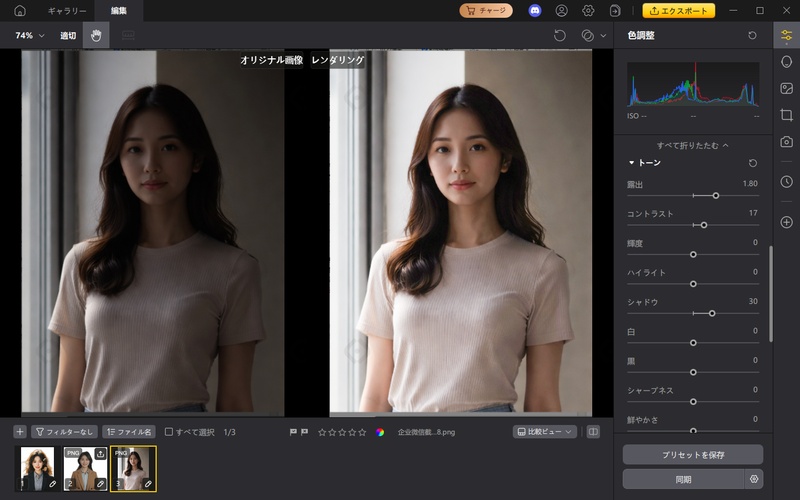The width and height of the screenshot is (800, 500).
Task: Open the 比較ビュー dropdown
Action: [x=544, y=432]
